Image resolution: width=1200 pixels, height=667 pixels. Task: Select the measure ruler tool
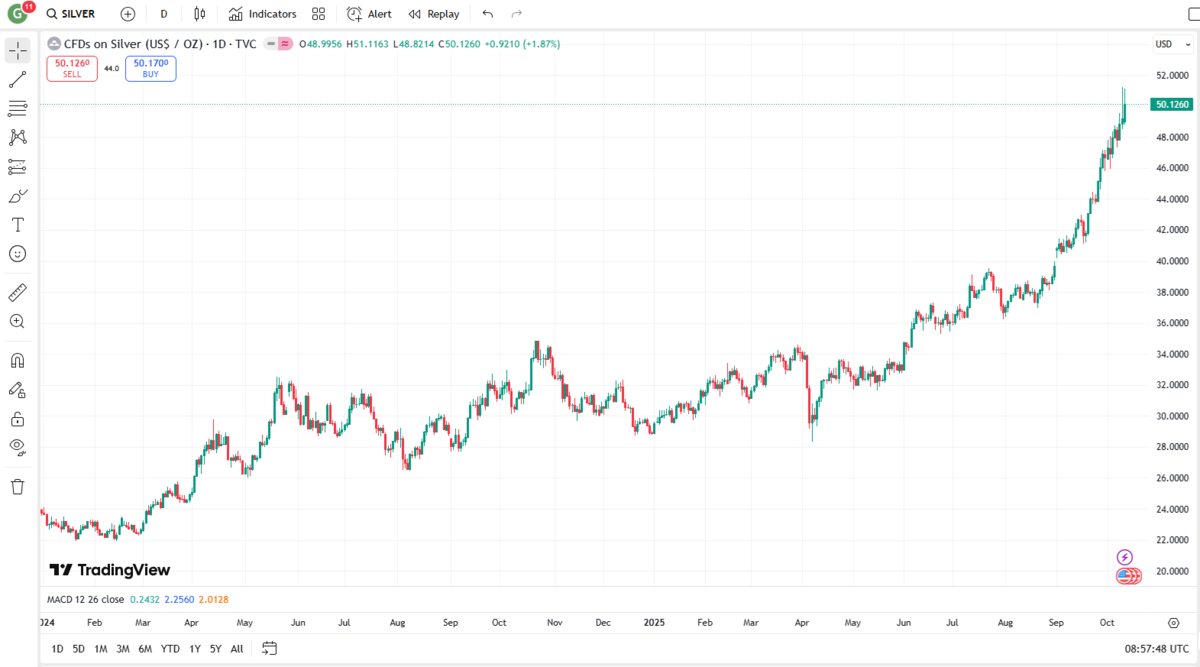tap(17, 292)
